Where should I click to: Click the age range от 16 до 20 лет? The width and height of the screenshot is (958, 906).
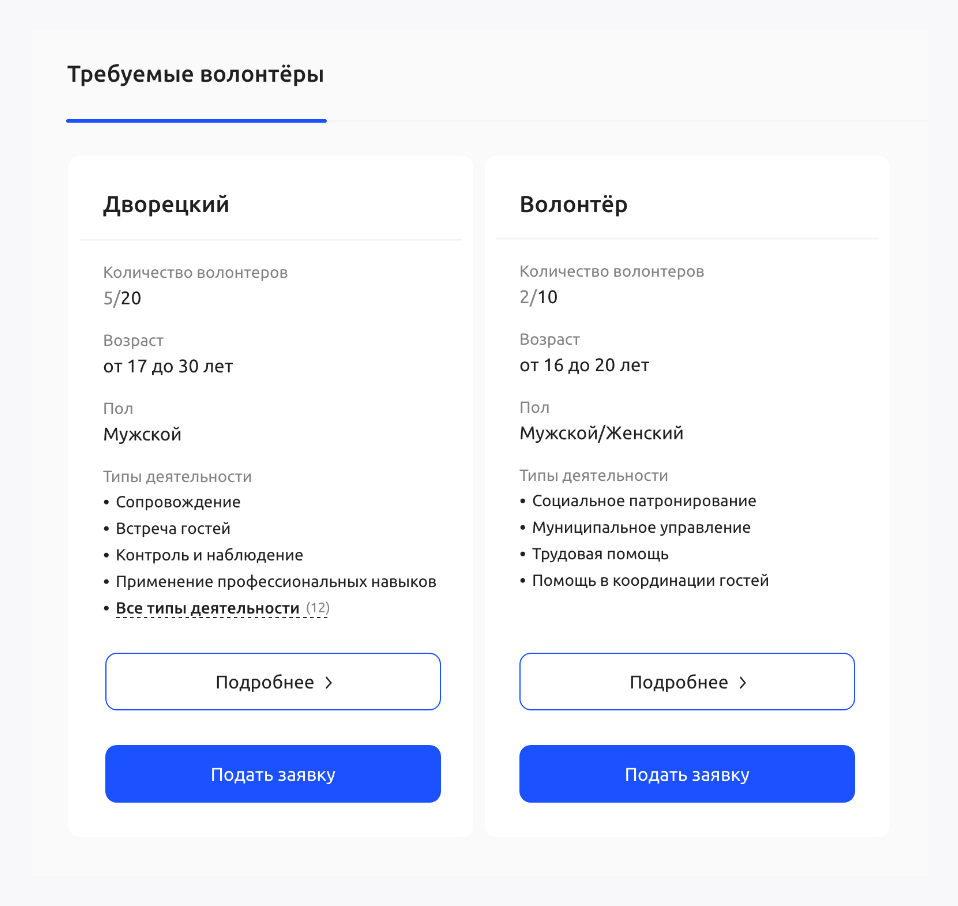pos(584,365)
